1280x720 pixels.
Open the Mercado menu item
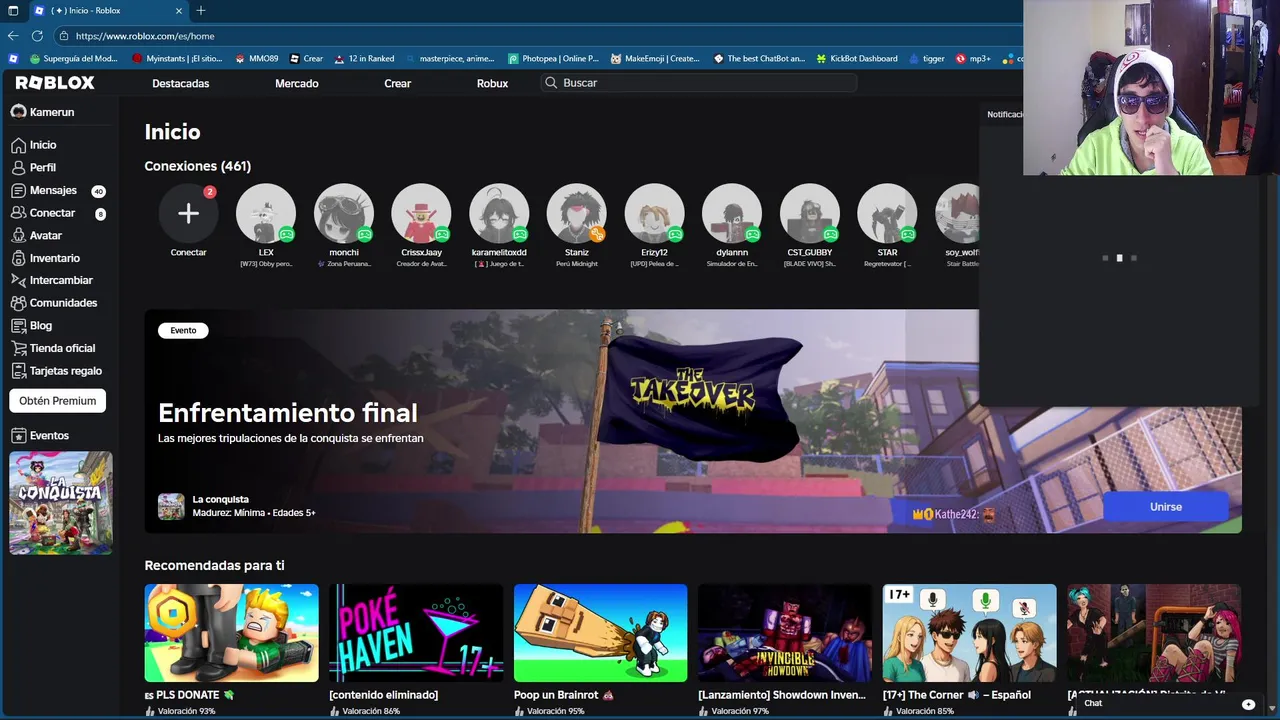click(x=297, y=84)
